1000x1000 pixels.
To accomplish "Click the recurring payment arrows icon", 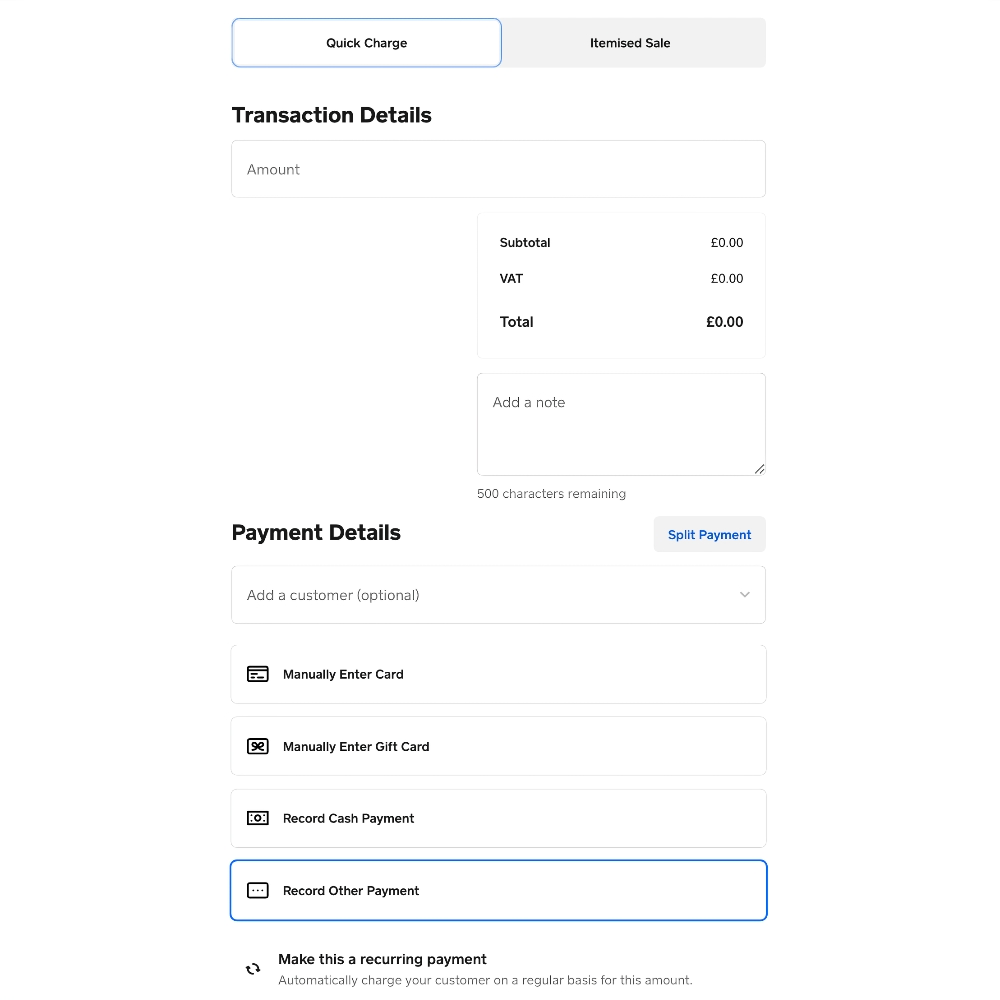I will pos(253,969).
